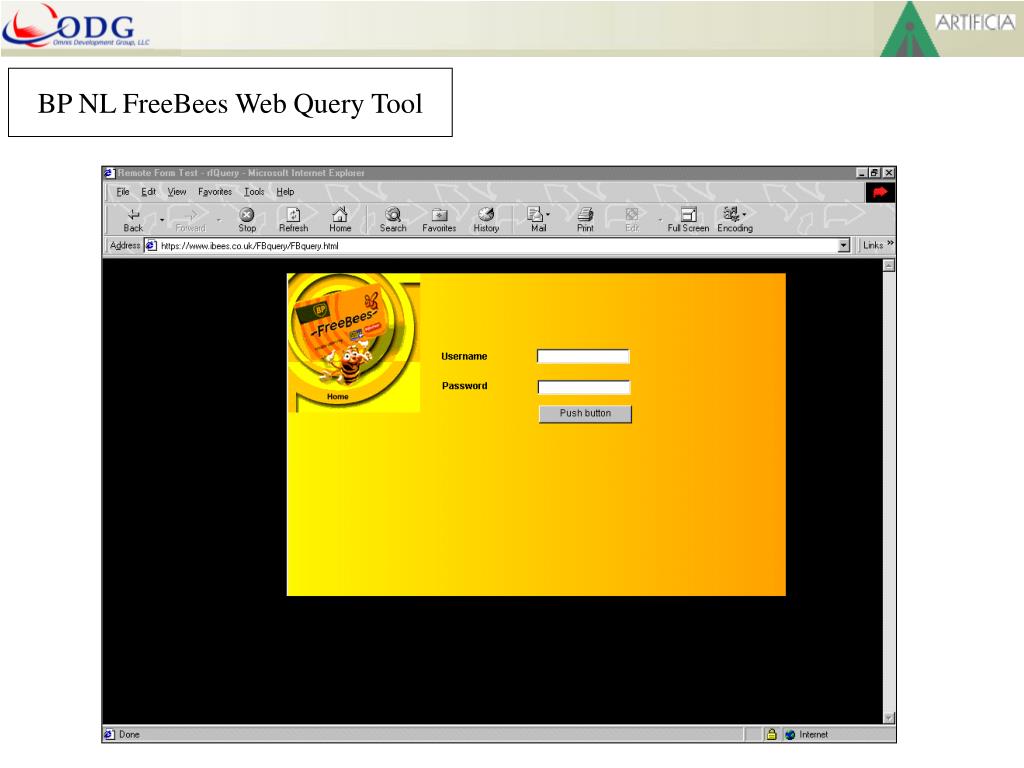The image size is (1024, 768).
Task: Print the page with Print icon
Action: 585,220
